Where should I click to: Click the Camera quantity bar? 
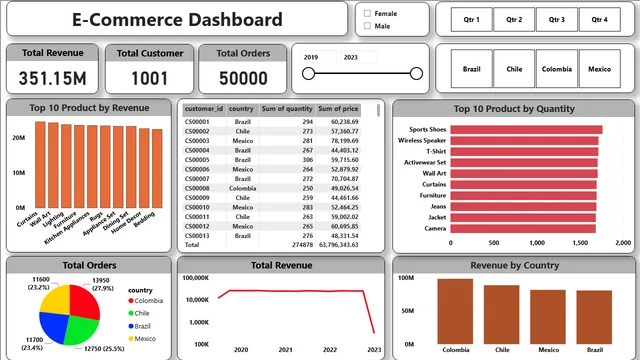coord(523,229)
